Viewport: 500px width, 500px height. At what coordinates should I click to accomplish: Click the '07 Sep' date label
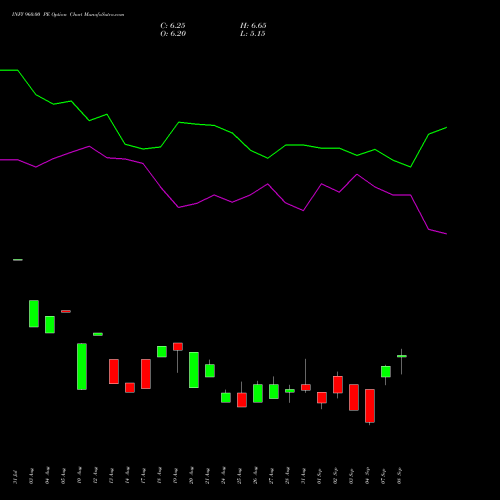tap(384, 476)
